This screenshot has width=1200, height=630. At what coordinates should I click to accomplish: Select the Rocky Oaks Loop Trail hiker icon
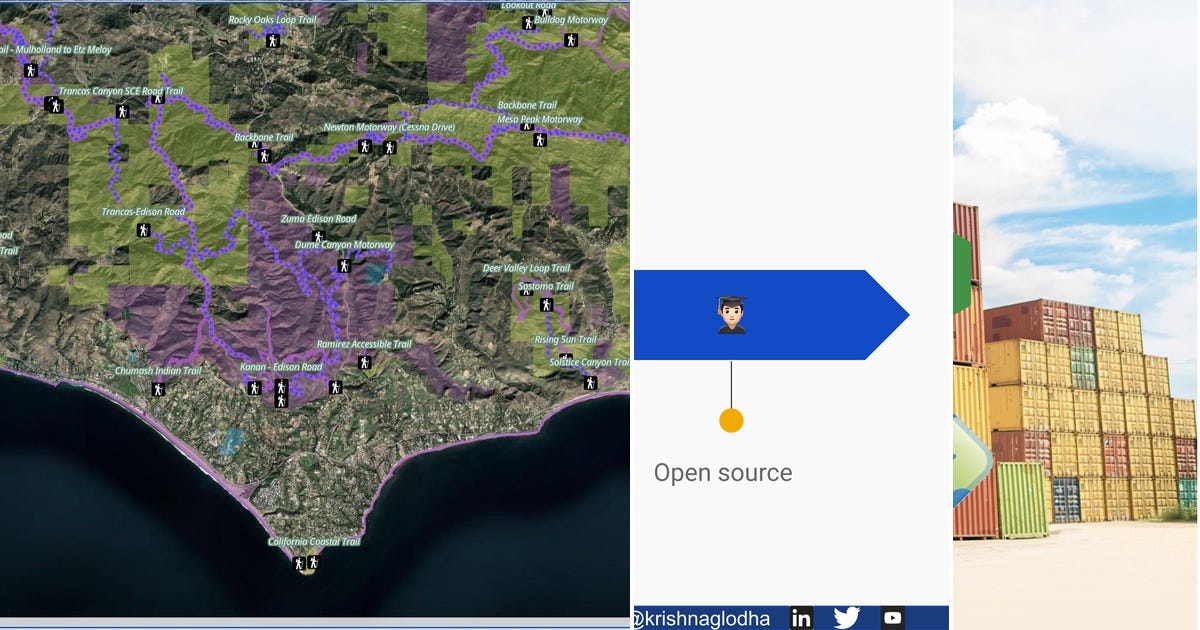tap(272, 41)
